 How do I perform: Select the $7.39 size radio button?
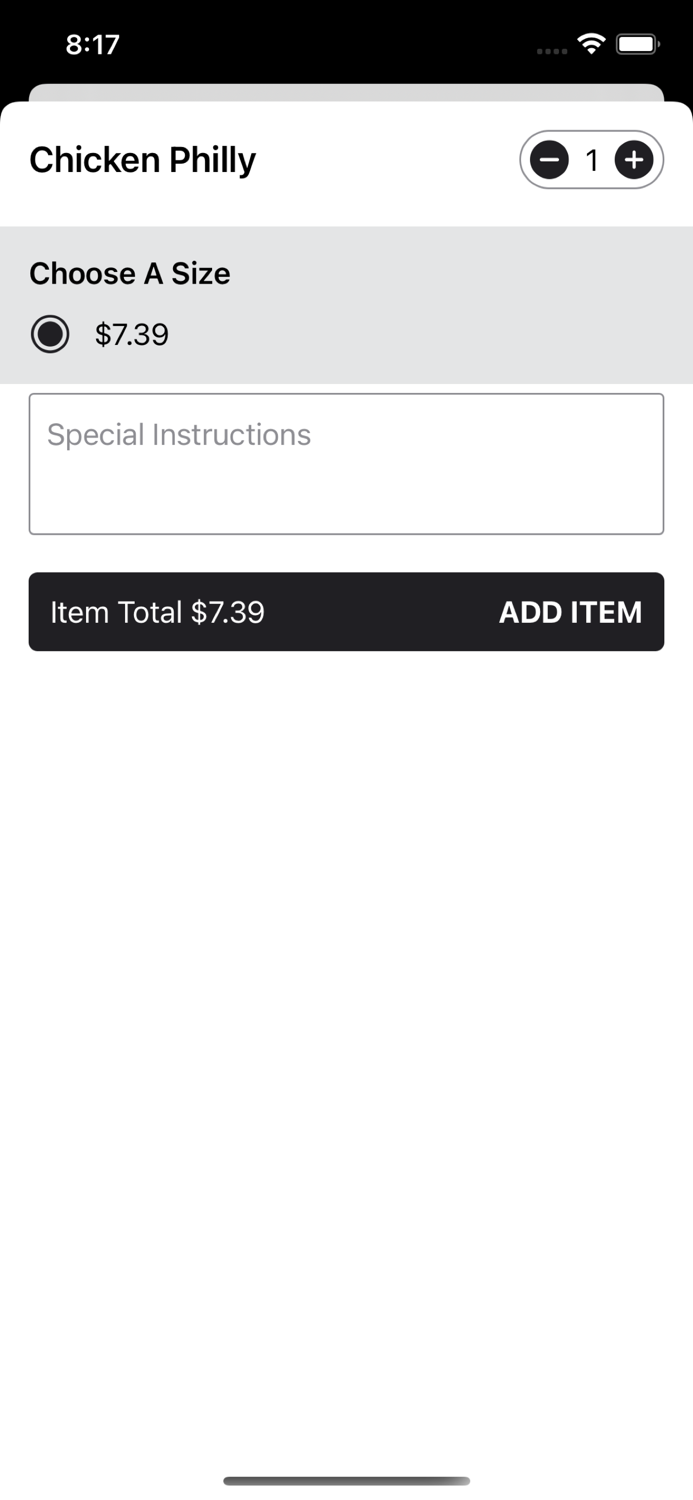click(x=50, y=334)
